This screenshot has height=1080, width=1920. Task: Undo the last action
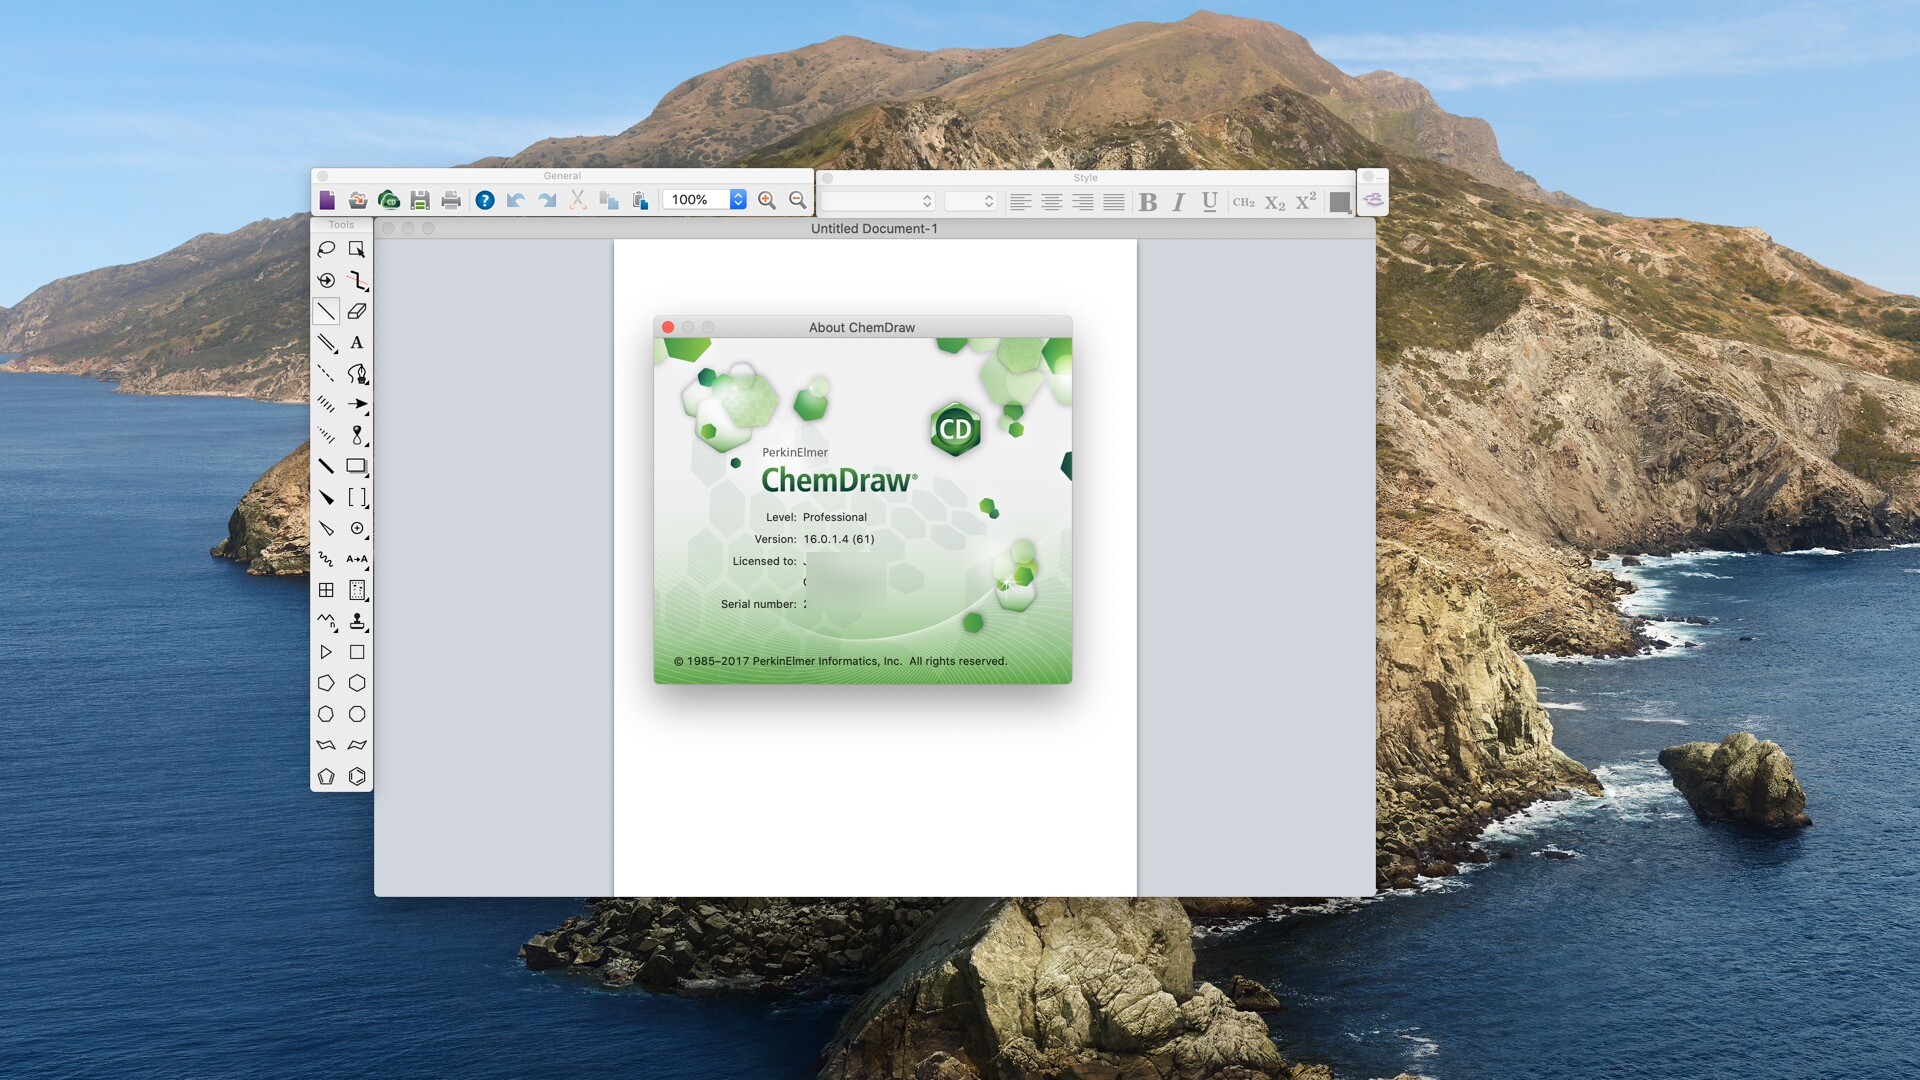tap(516, 200)
